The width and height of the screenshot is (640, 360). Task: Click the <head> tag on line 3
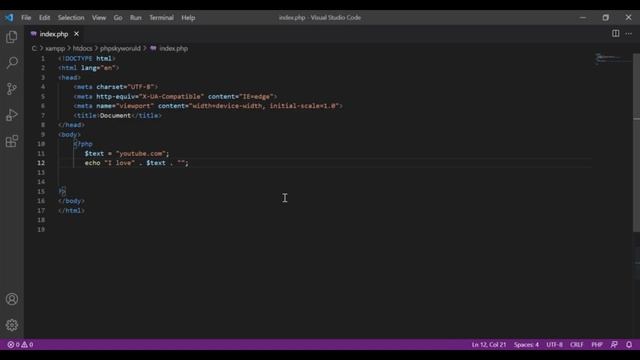coord(69,78)
